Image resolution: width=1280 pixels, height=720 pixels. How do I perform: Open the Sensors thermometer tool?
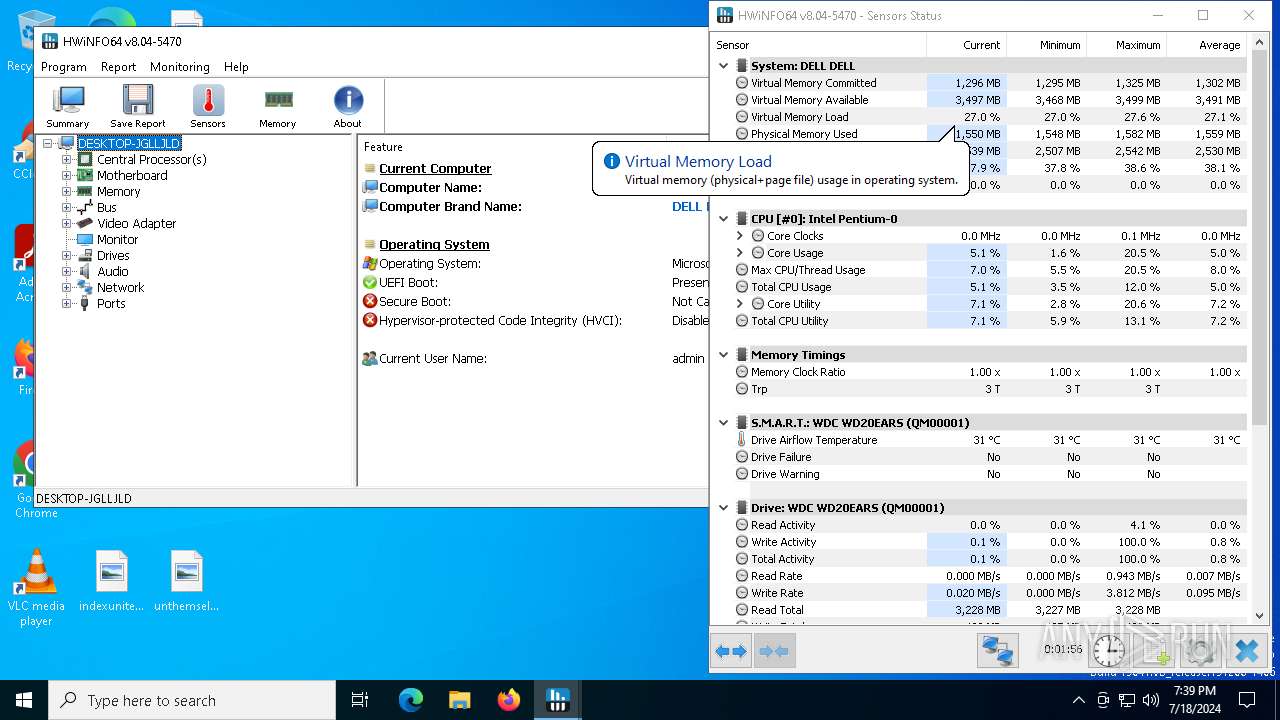208,107
